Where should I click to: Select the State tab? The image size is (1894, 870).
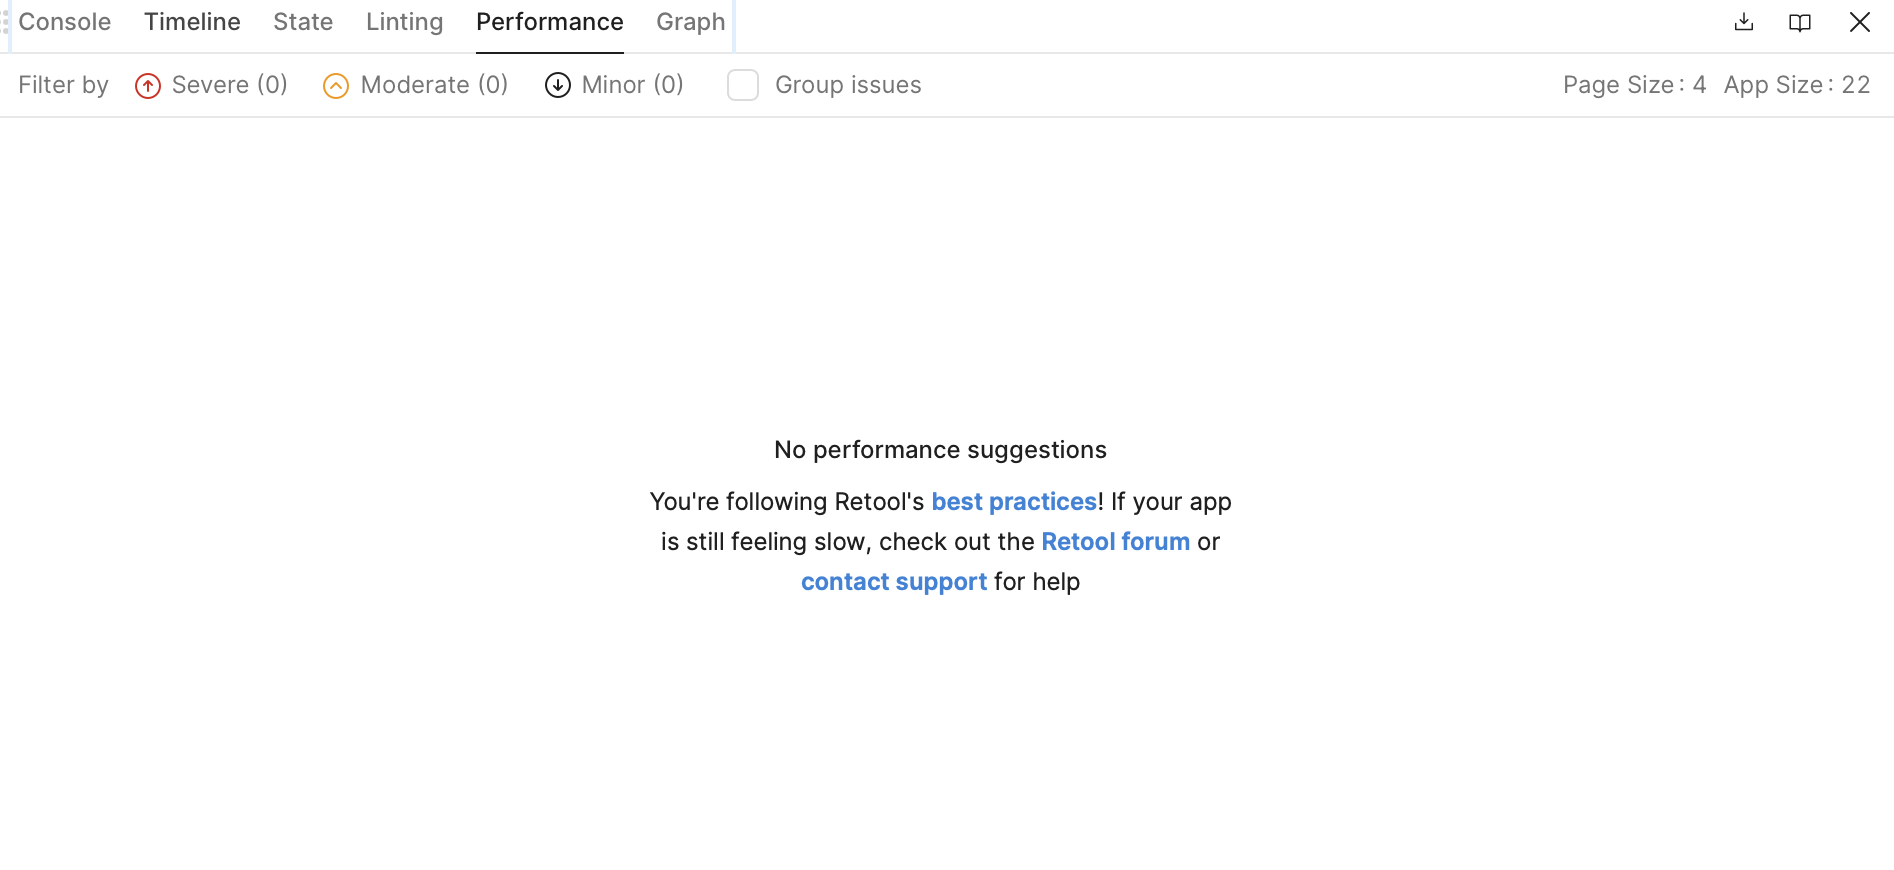(303, 22)
